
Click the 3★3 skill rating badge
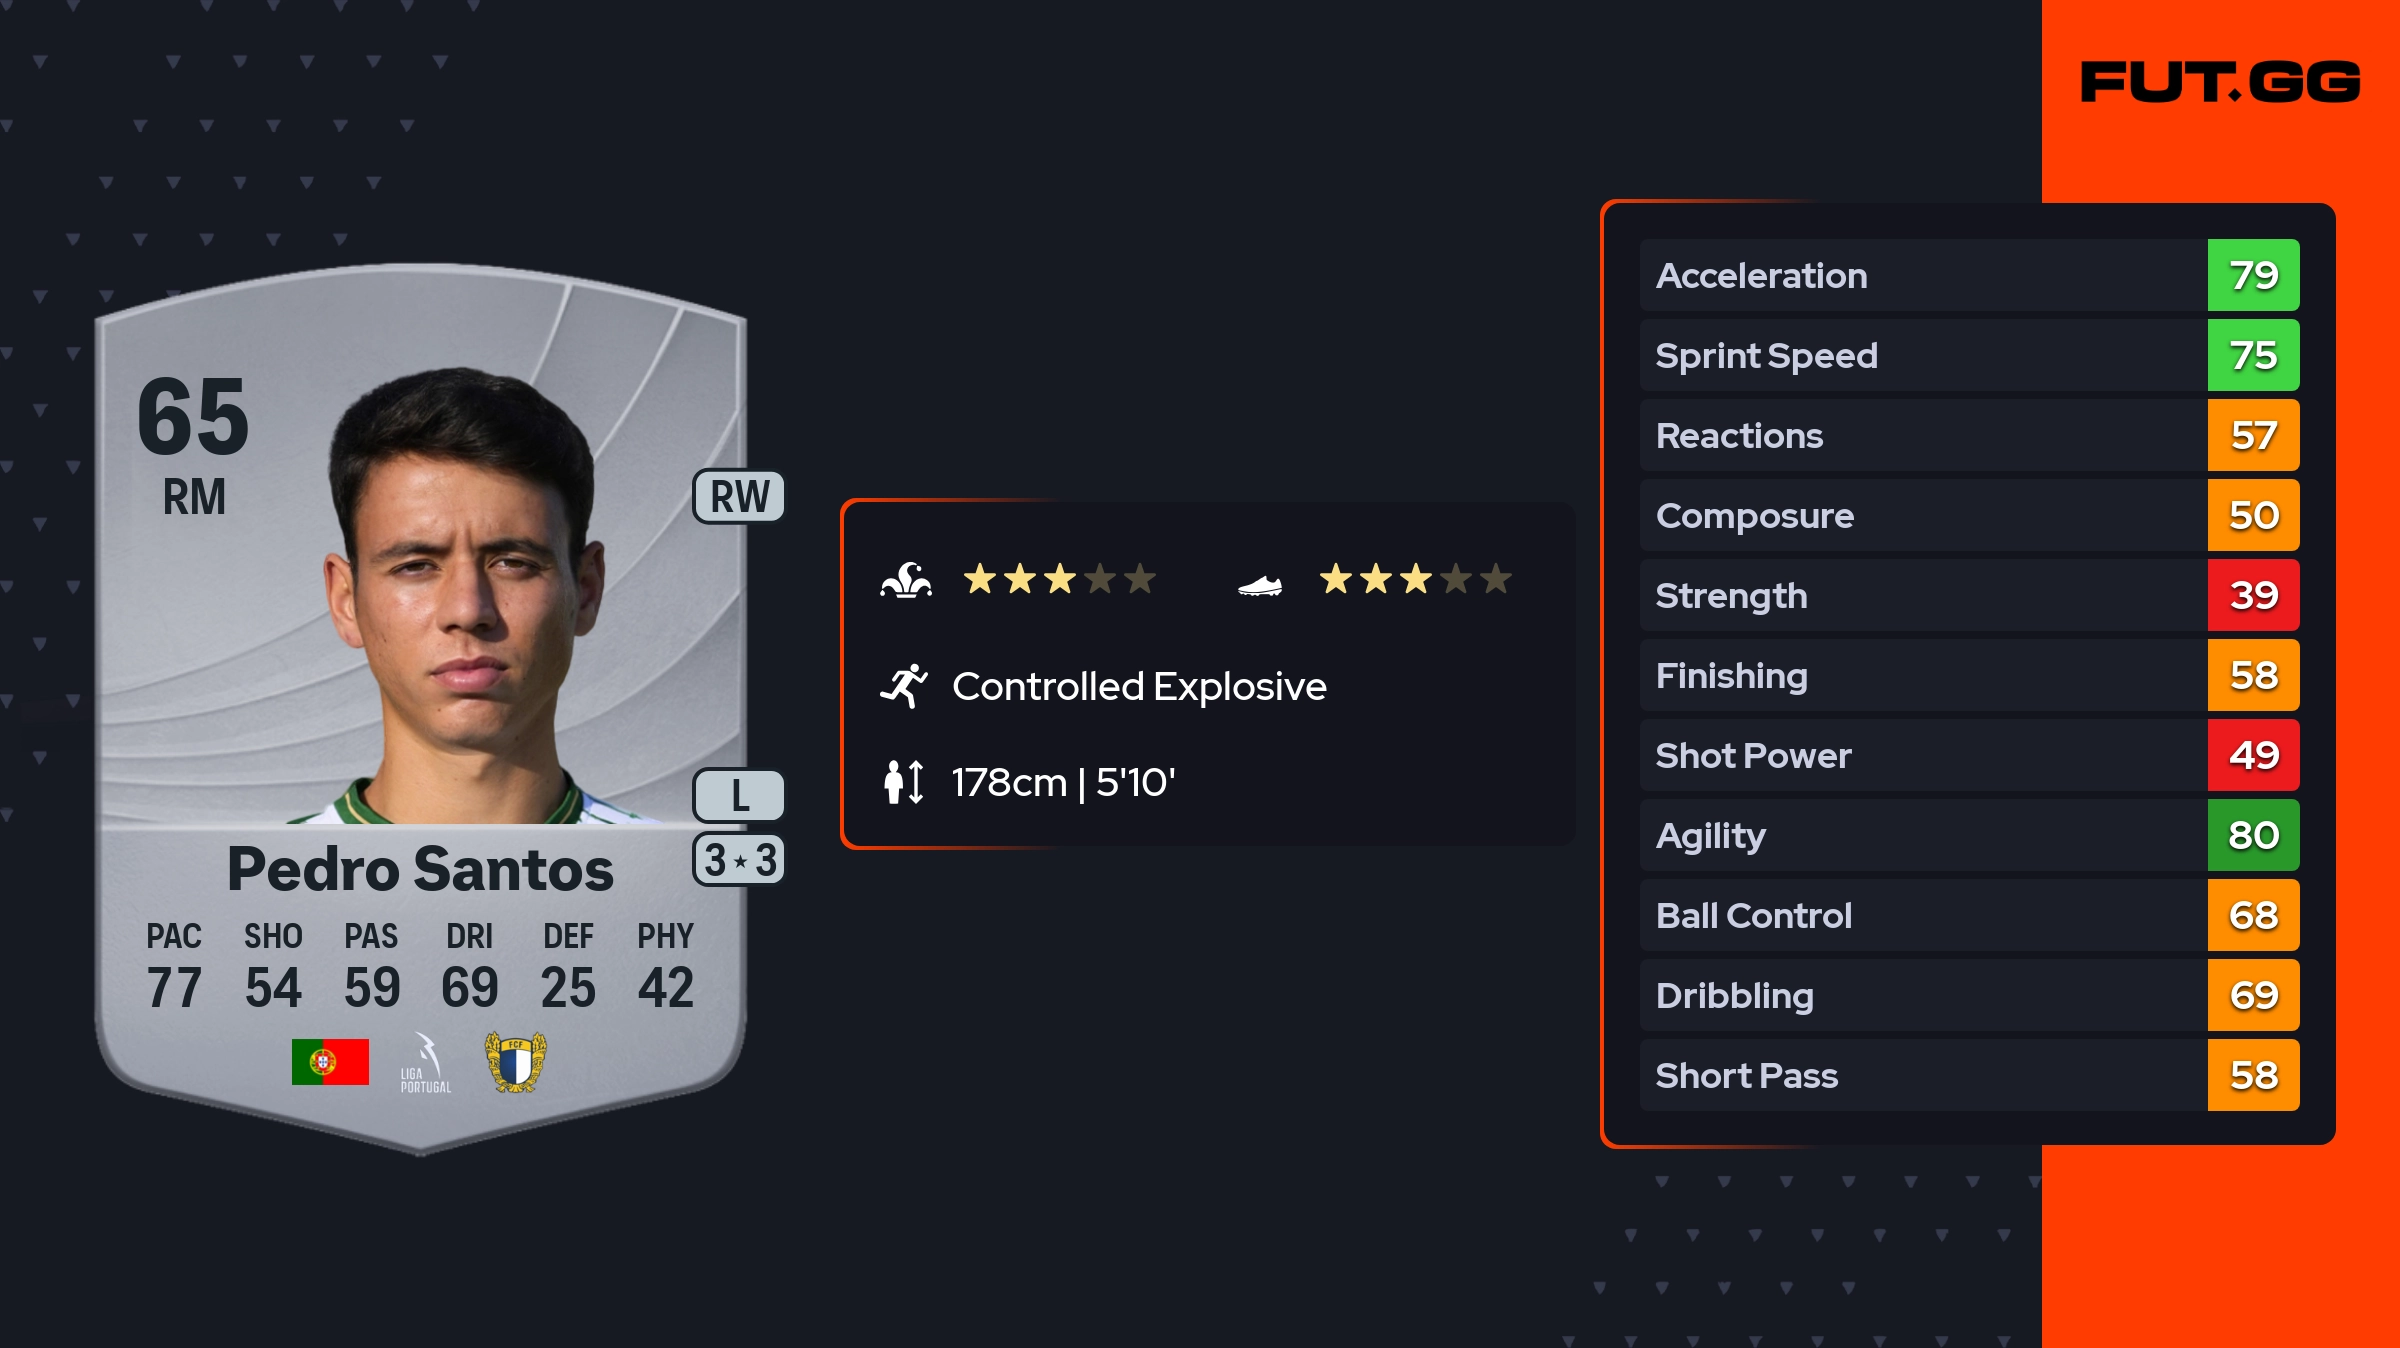pos(739,860)
